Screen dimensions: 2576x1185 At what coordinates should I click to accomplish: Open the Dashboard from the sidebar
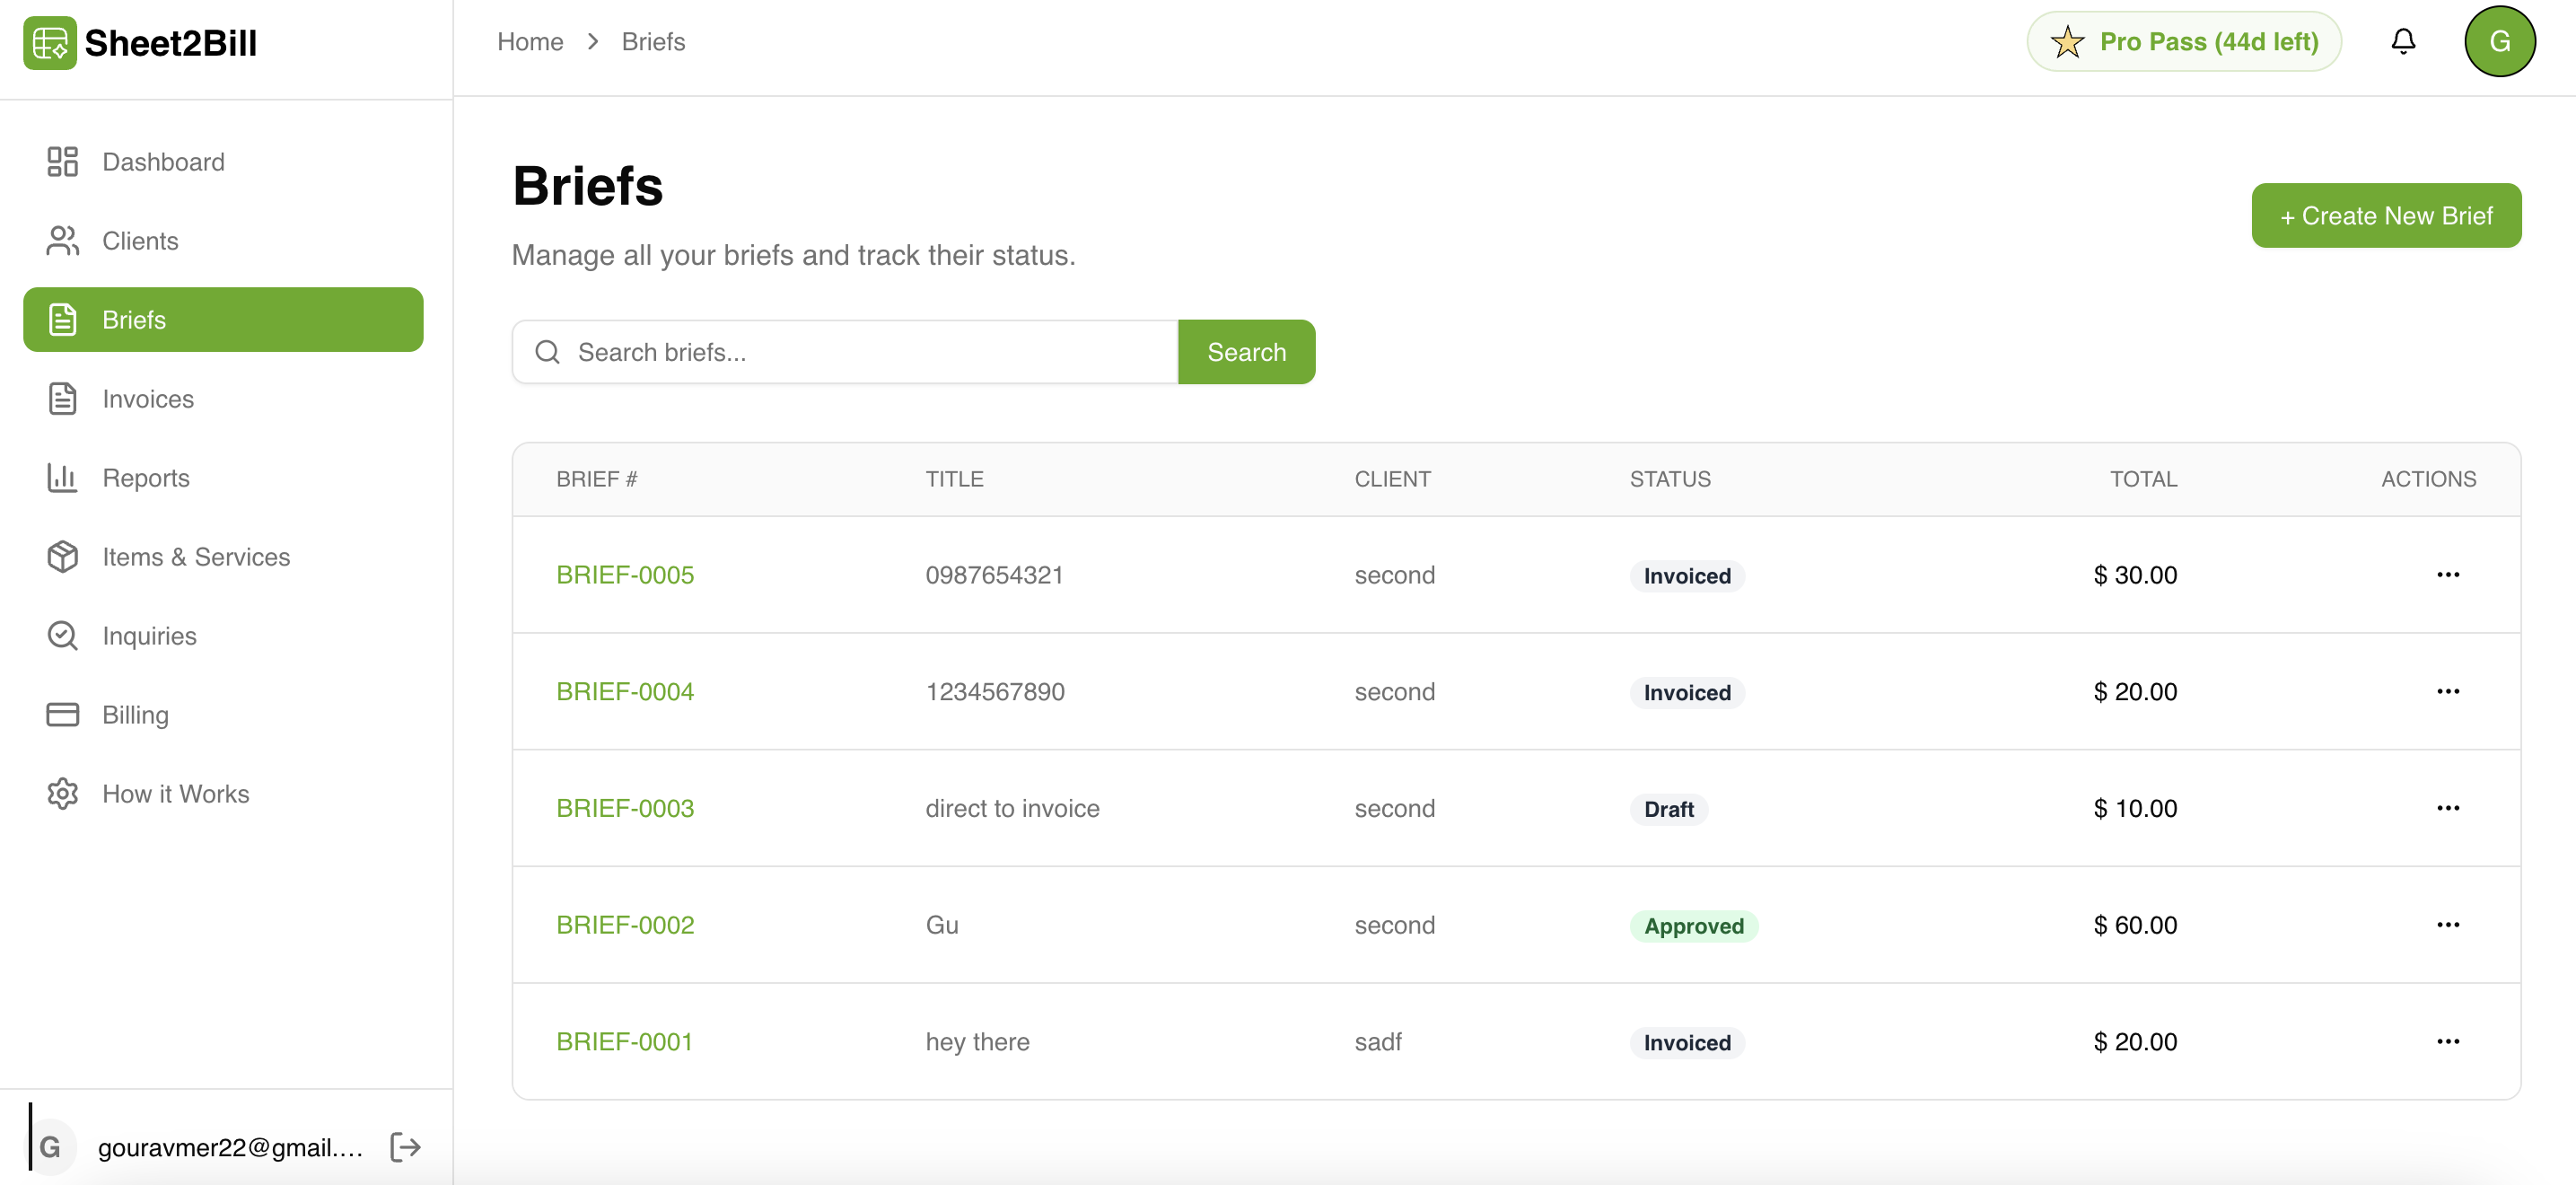pyautogui.click(x=62, y=161)
